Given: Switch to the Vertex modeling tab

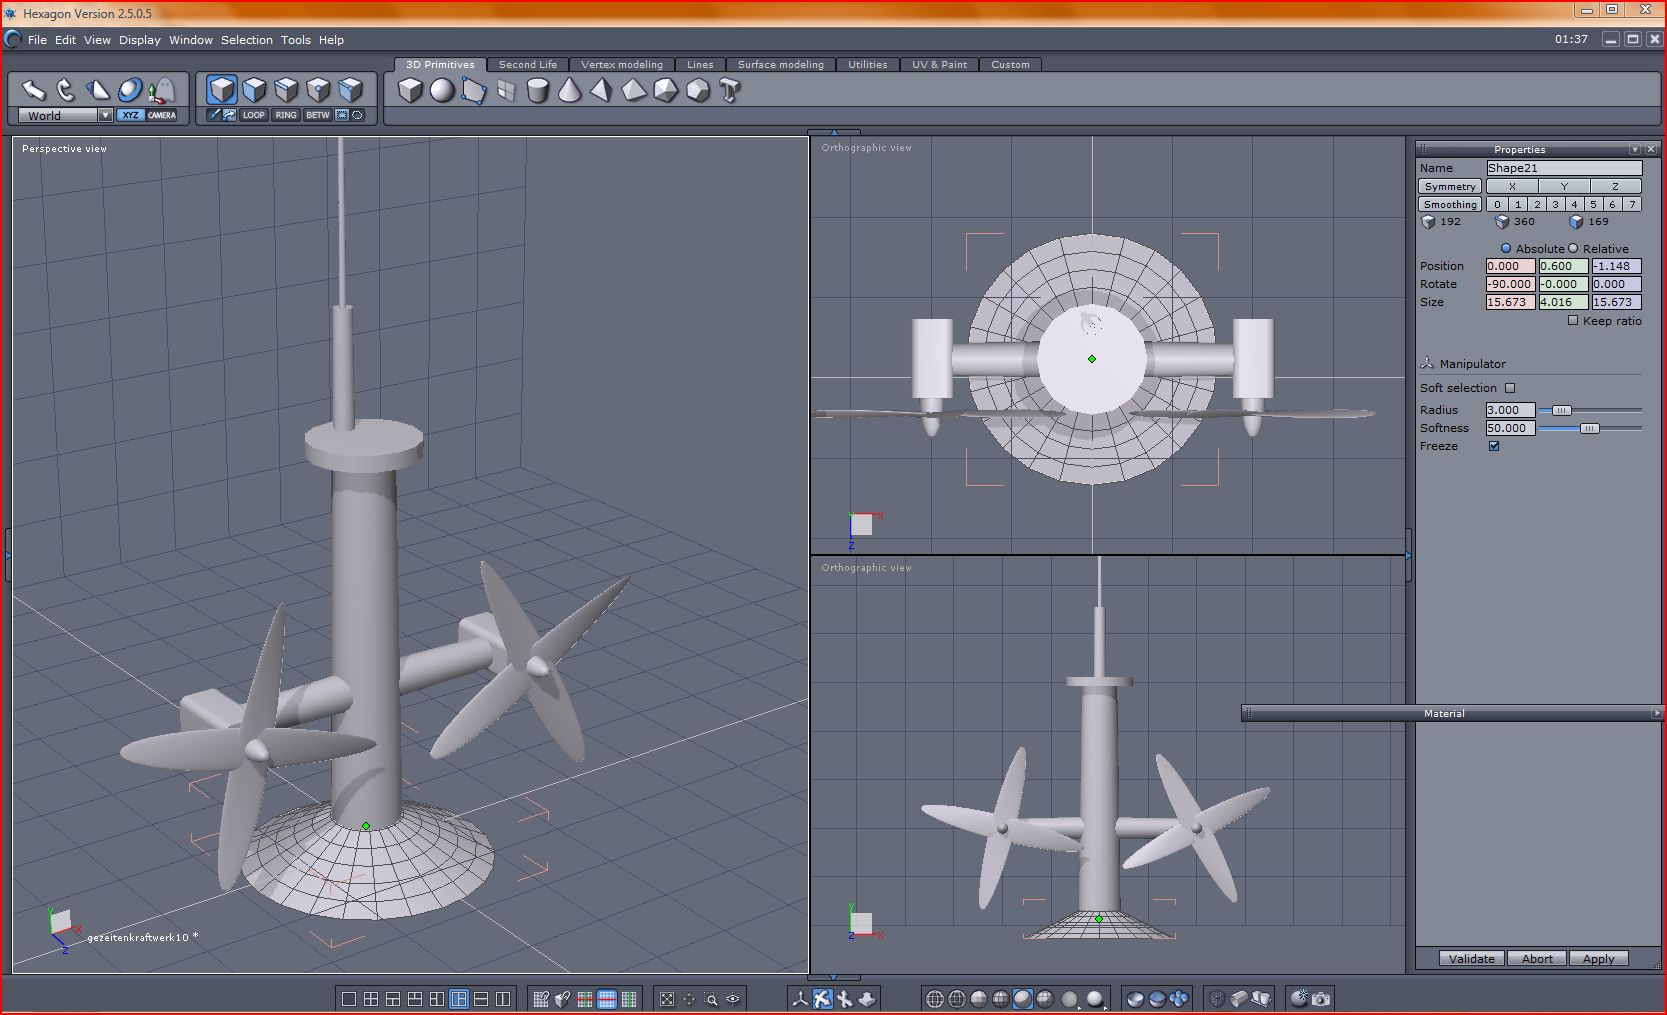Looking at the screenshot, I should [x=621, y=65].
